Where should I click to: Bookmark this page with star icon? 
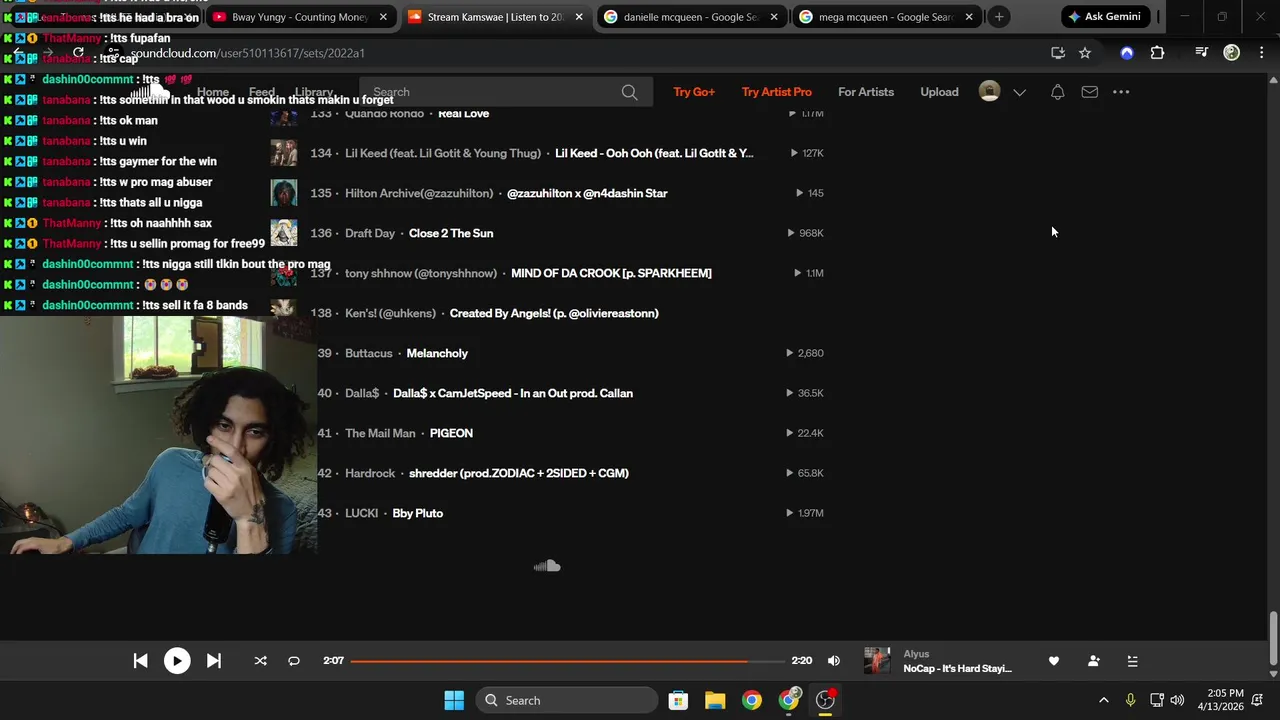pos(1085,53)
